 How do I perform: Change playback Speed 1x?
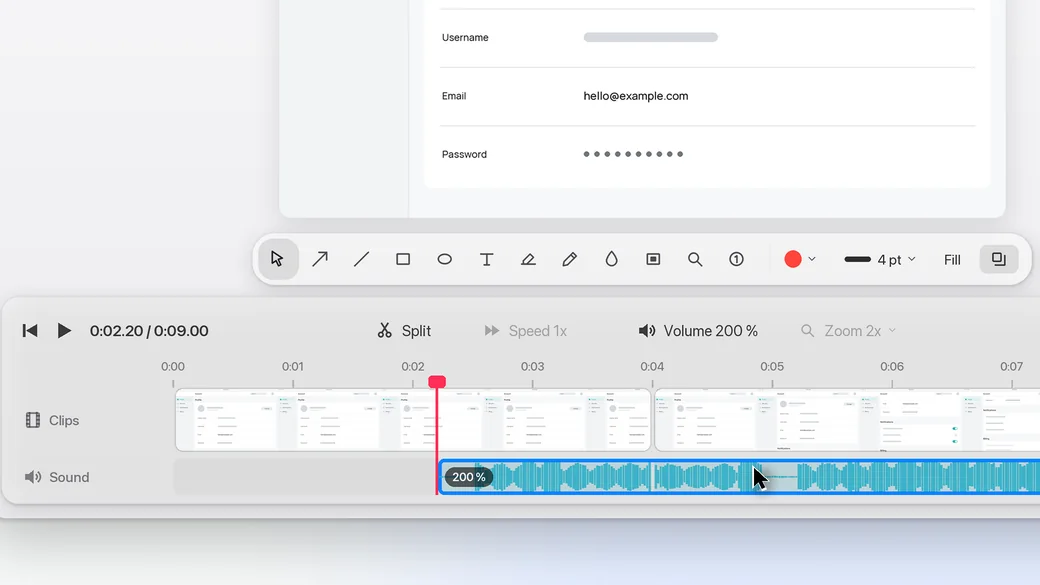coord(525,330)
